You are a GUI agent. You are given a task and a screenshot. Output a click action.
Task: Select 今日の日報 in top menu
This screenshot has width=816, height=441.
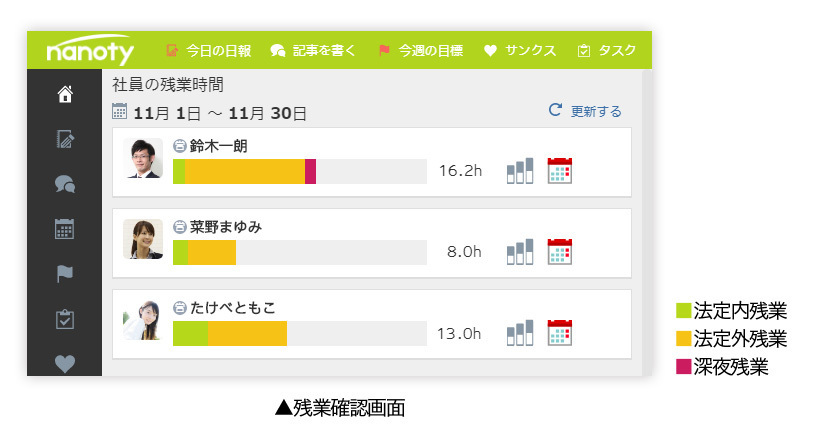[209, 51]
